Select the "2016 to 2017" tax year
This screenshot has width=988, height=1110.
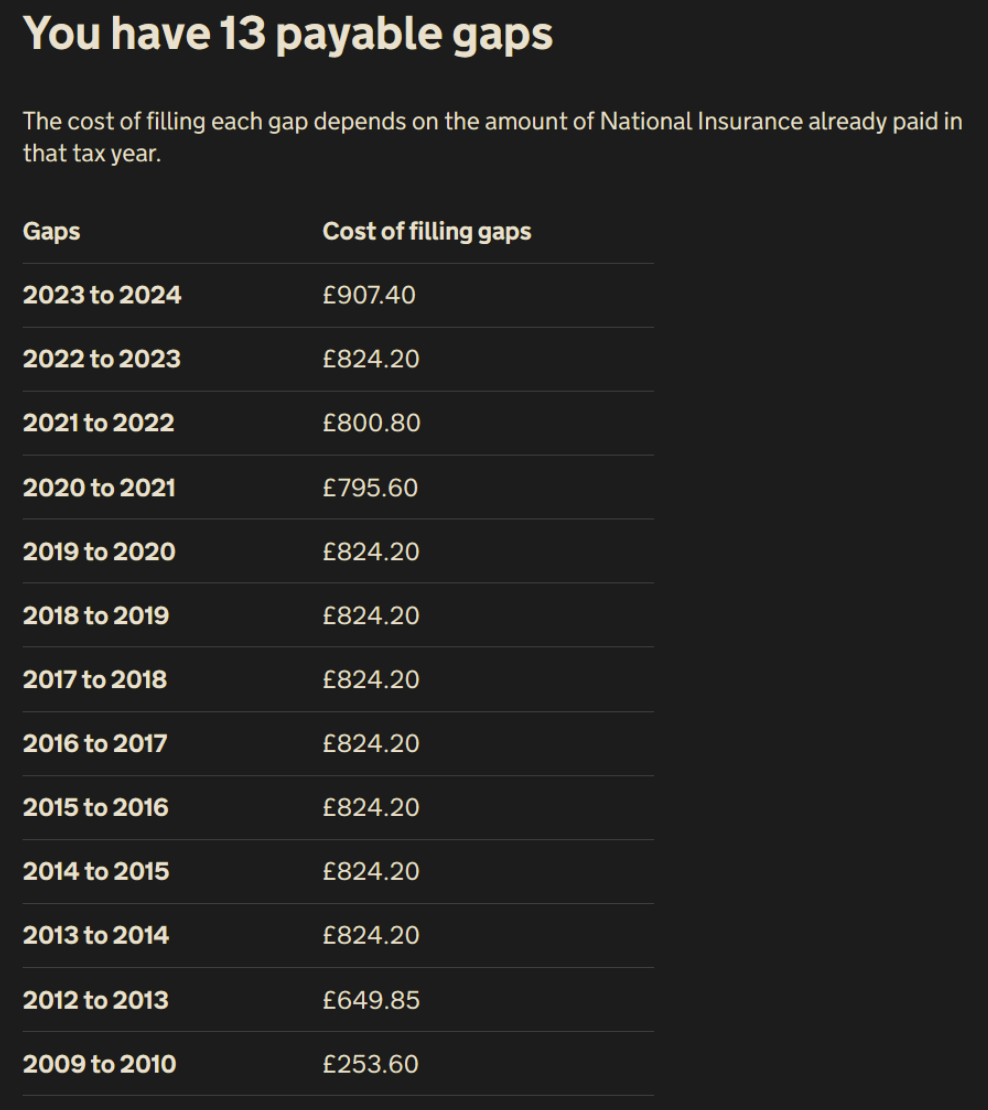pos(95,744)
